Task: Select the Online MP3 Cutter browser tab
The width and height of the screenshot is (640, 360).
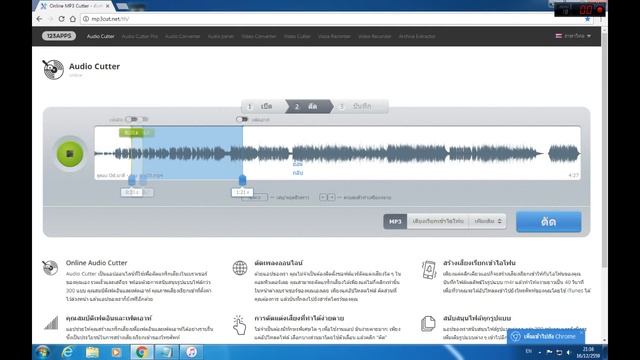Action: (x=76, y=6)
